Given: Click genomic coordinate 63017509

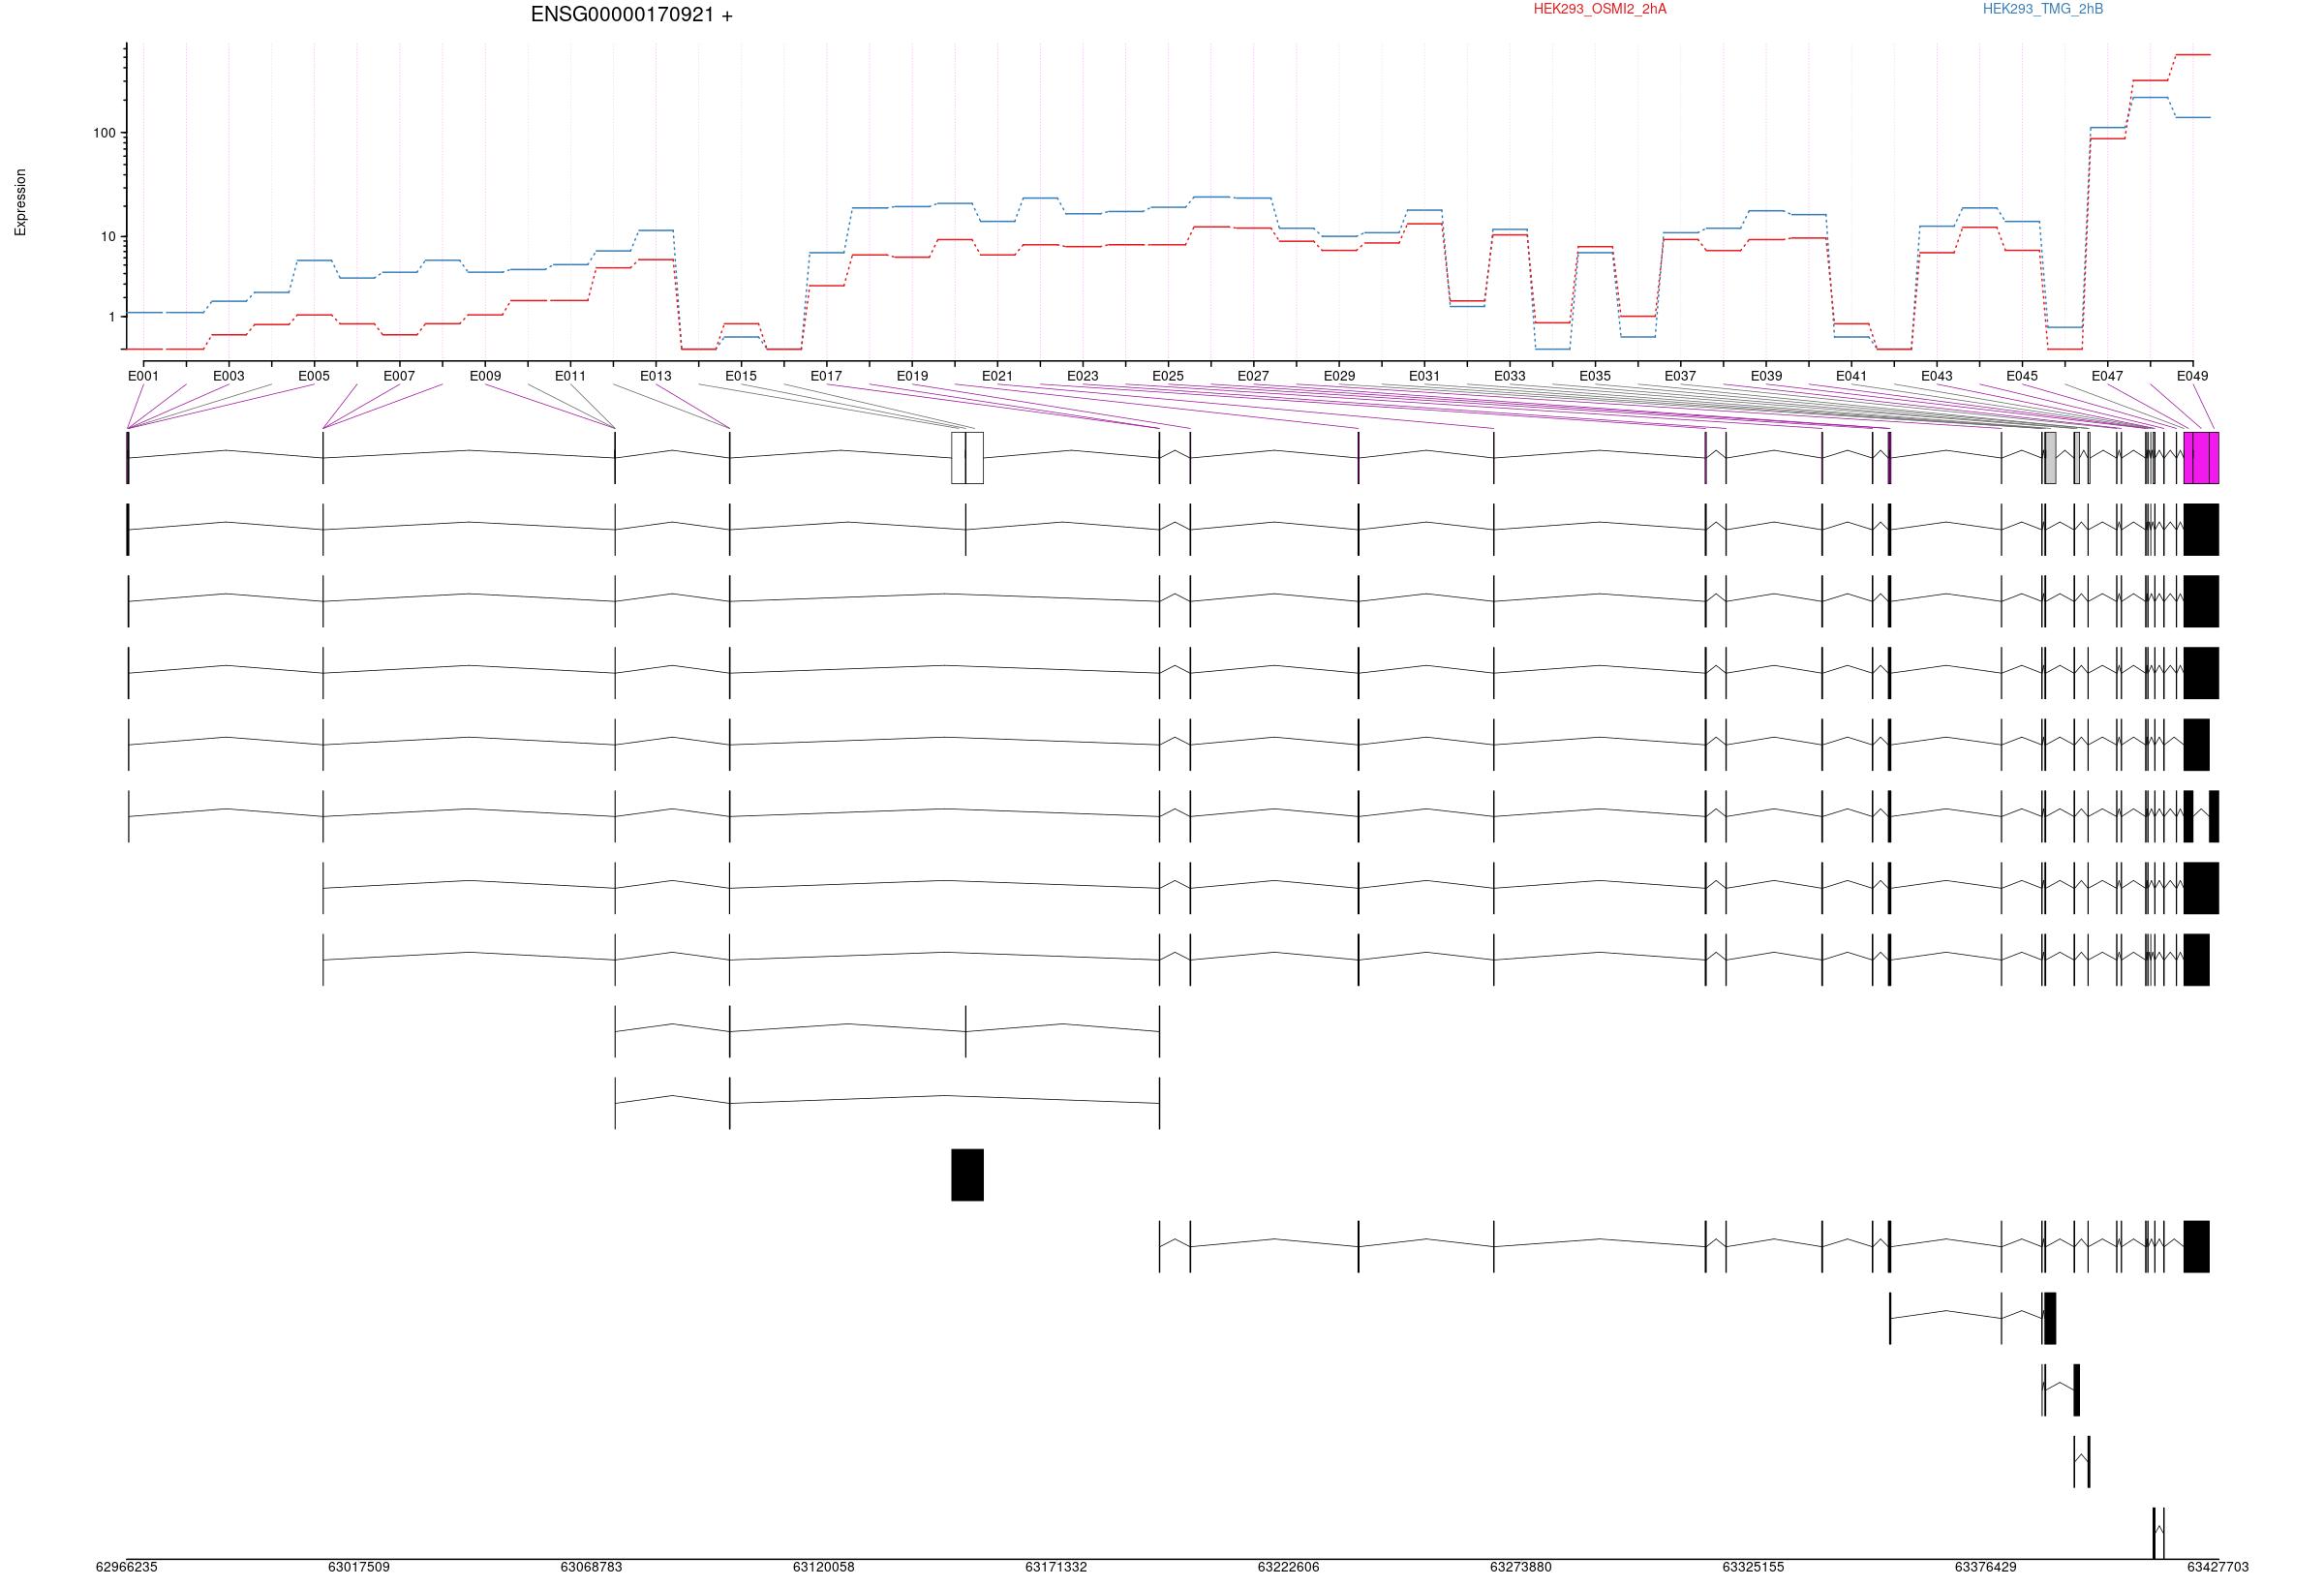Looking at the screenshot, I should (359, 1567).
